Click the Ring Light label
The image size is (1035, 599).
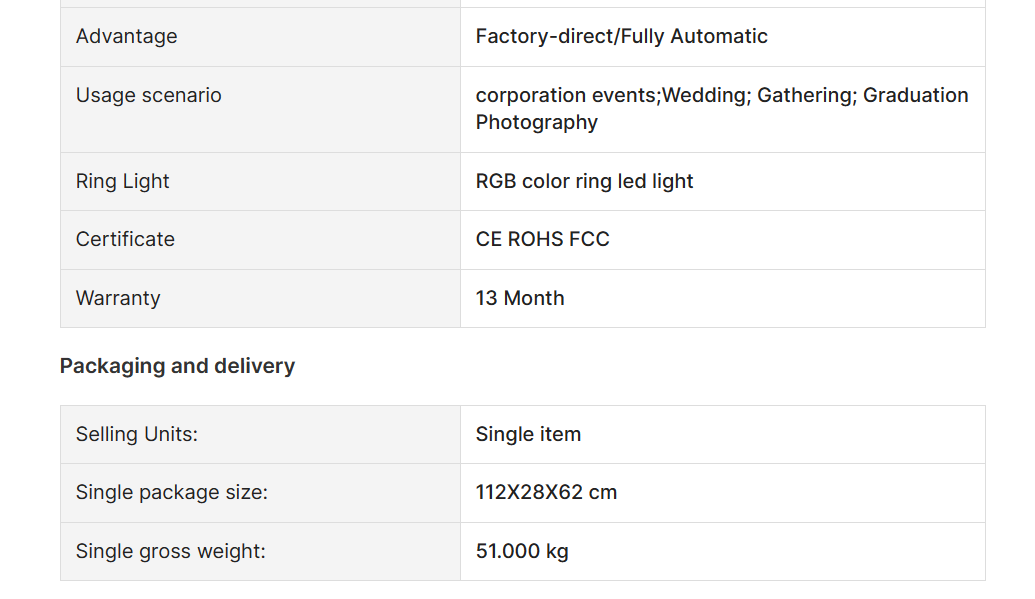click(123, 182)
